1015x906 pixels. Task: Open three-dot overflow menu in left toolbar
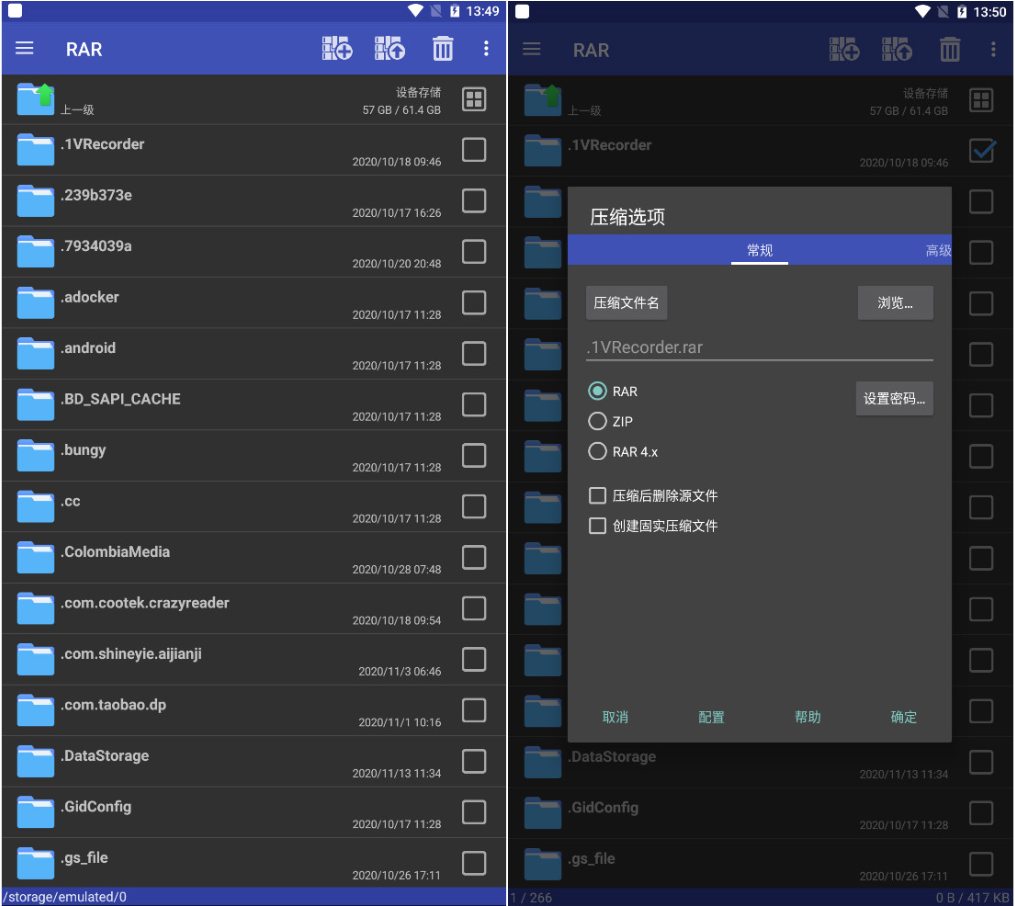click(486, 49)
